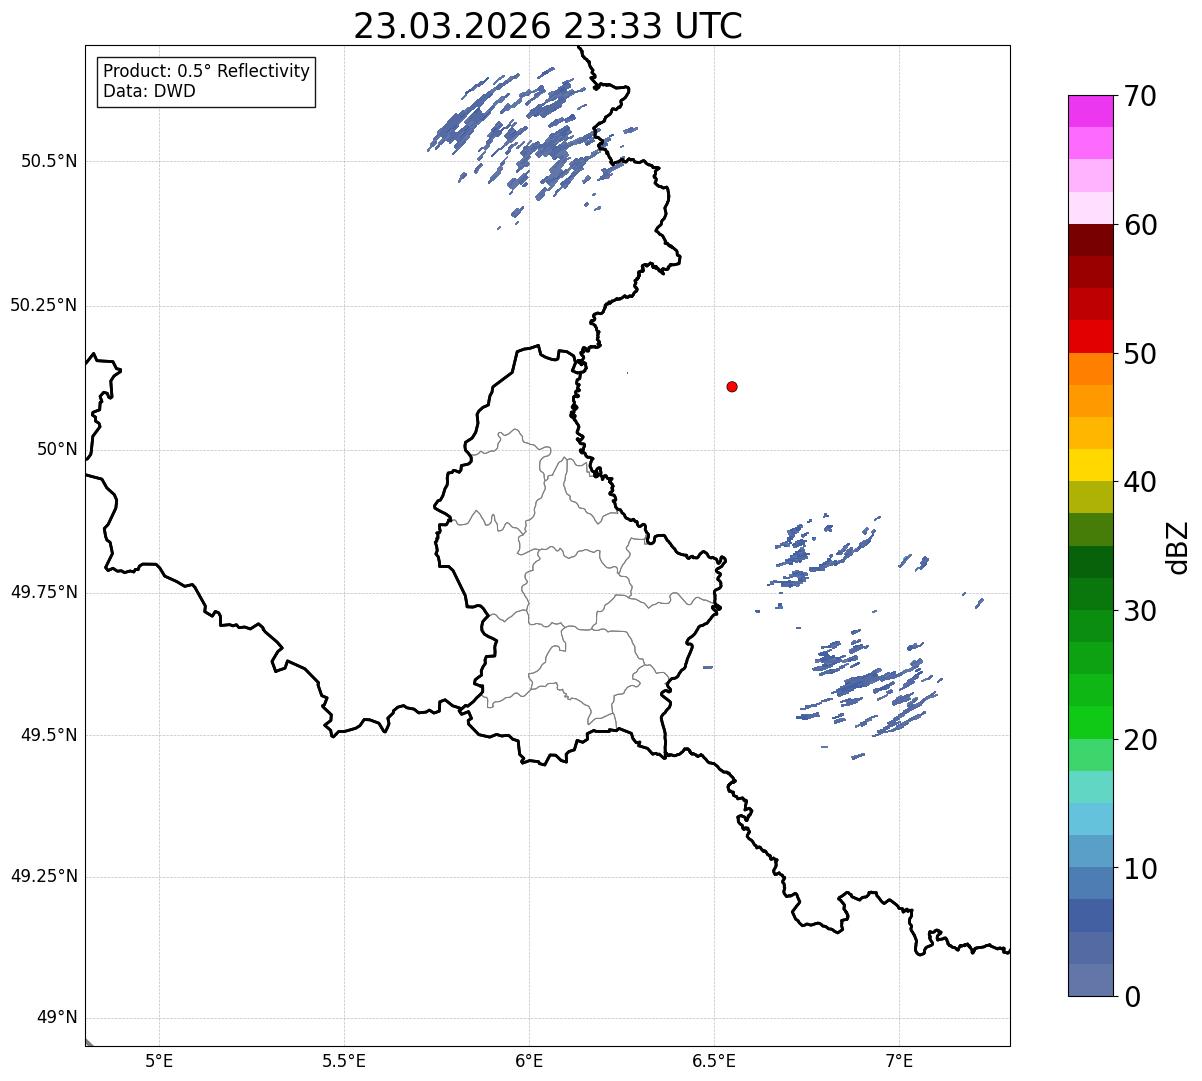This screenshot has width=1202, height=1081.
Task: Pick the pale pink swatch above 60
Action: [1090, 208]
